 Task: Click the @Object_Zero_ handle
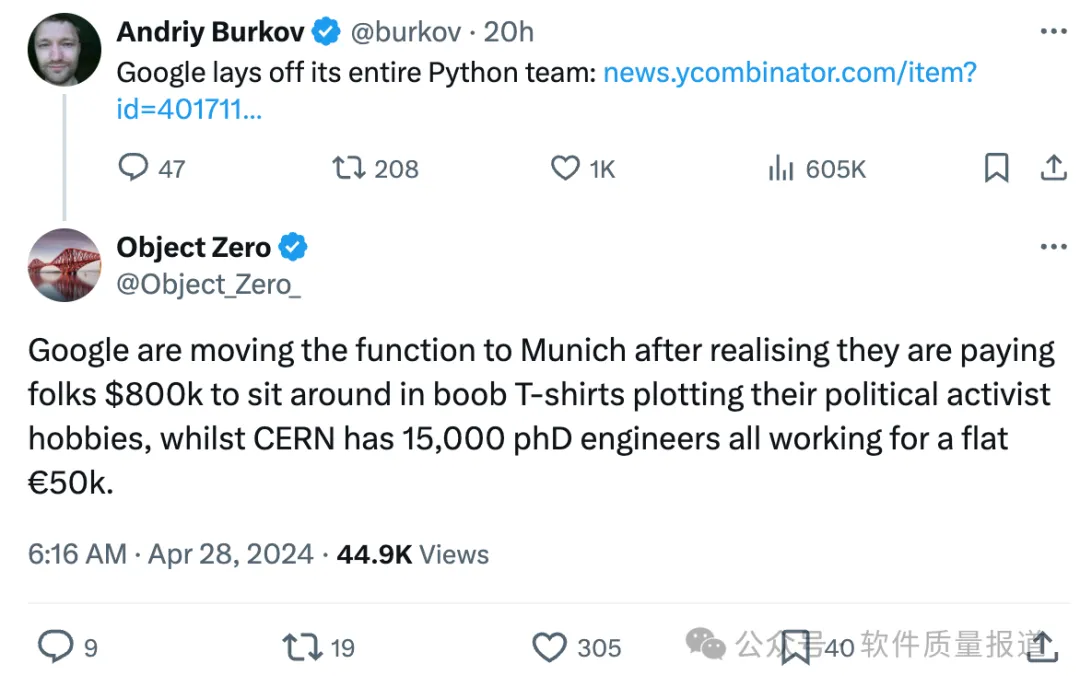click(x=208, y=285)
